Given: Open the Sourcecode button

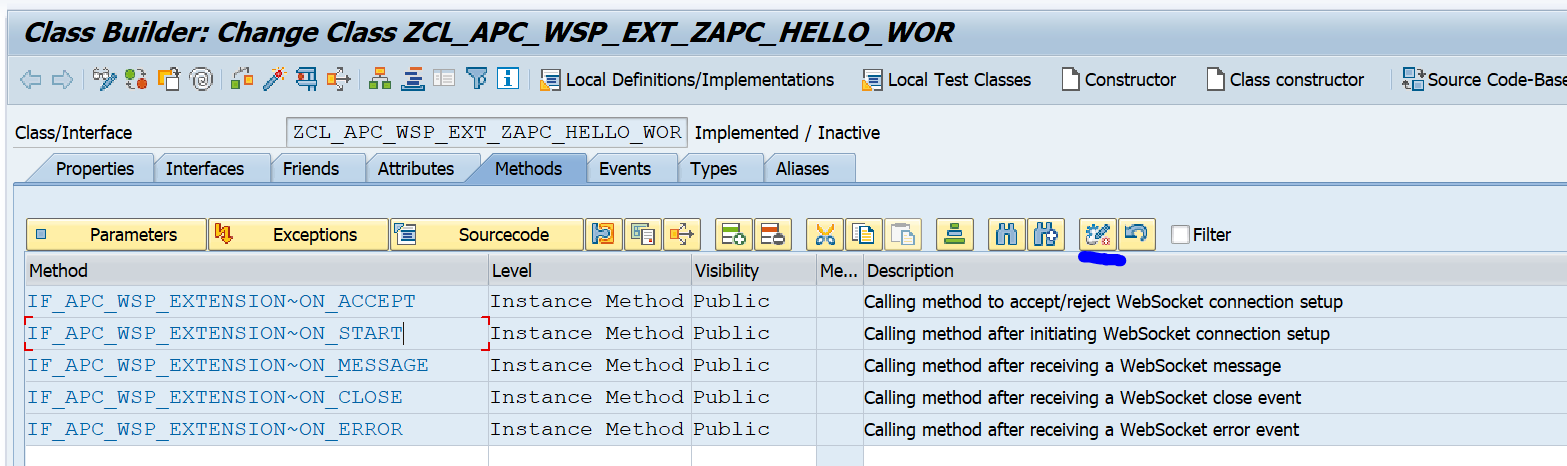Looking at the screenshot, I should tap(486, 235).
